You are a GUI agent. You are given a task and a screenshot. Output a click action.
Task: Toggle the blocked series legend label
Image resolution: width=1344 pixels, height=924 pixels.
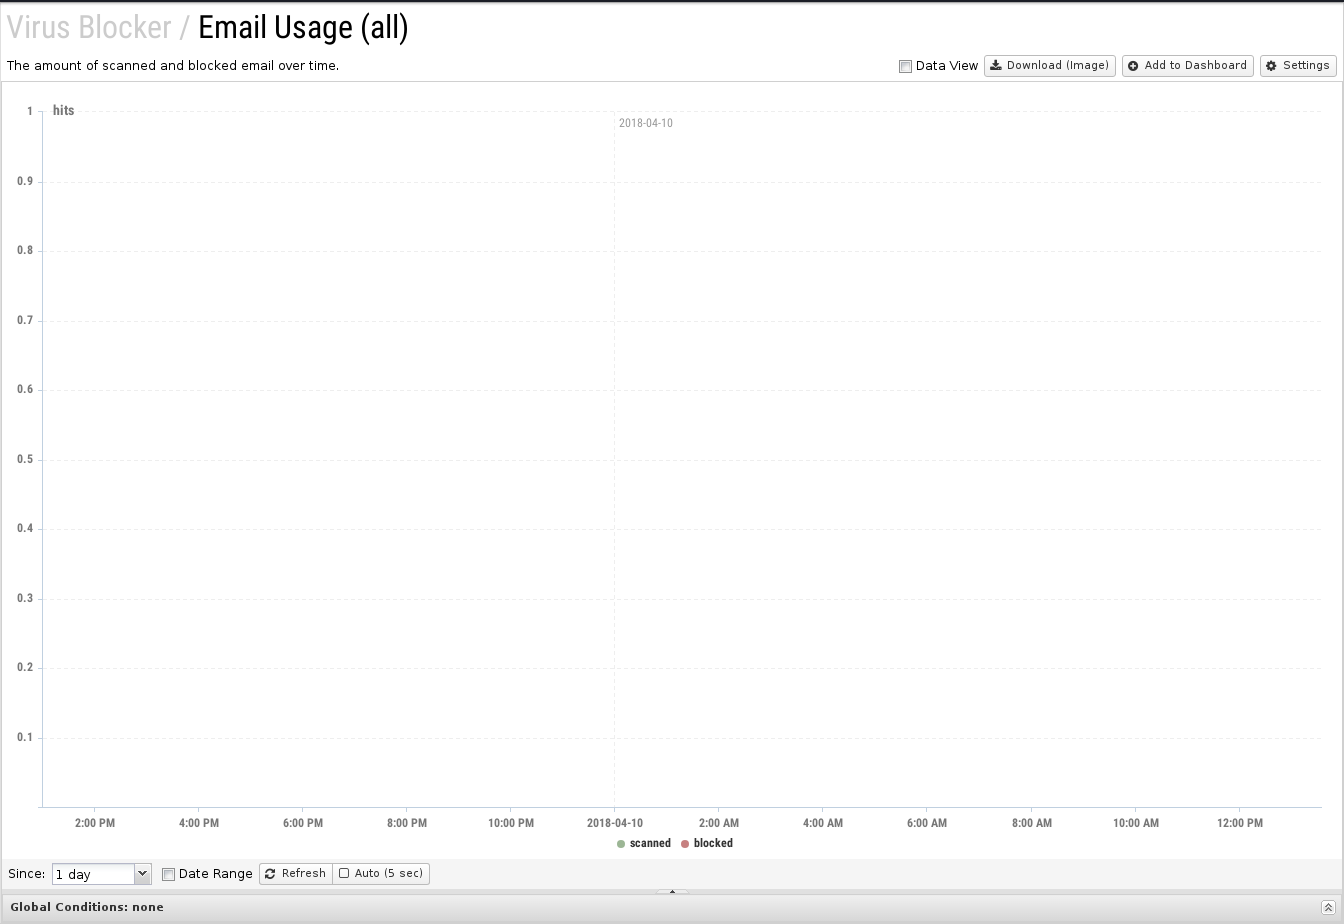point(713,844)
